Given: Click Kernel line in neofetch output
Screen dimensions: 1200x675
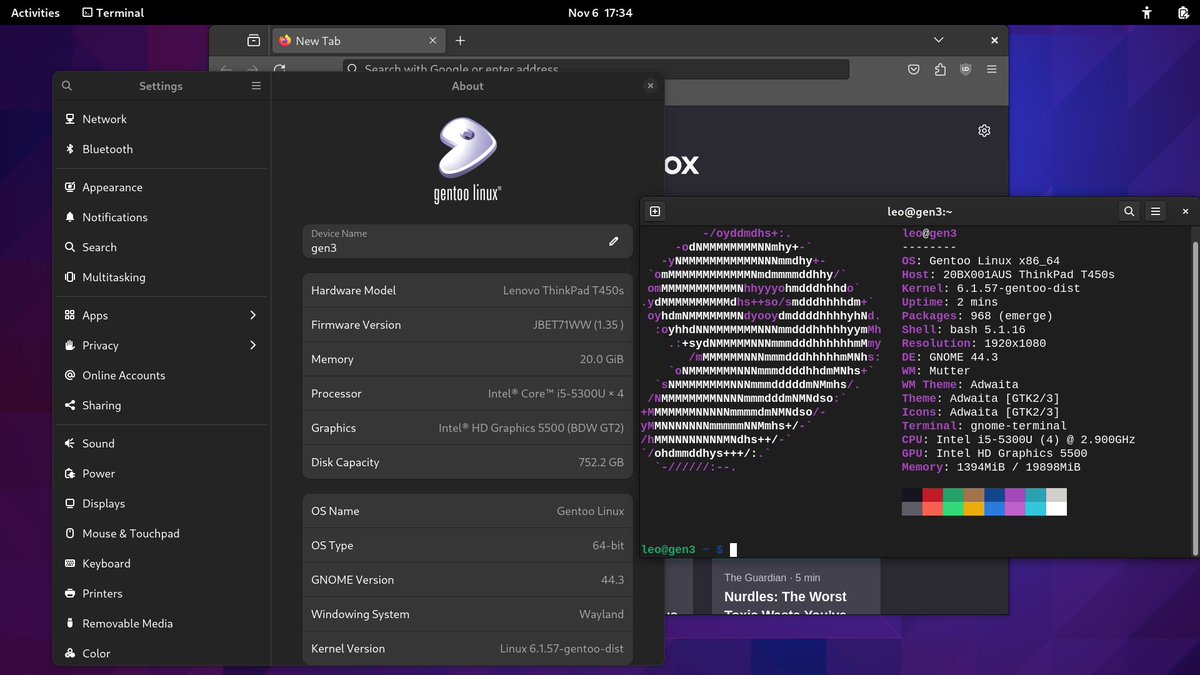Looking at the screenshot, I should point(991,289).
